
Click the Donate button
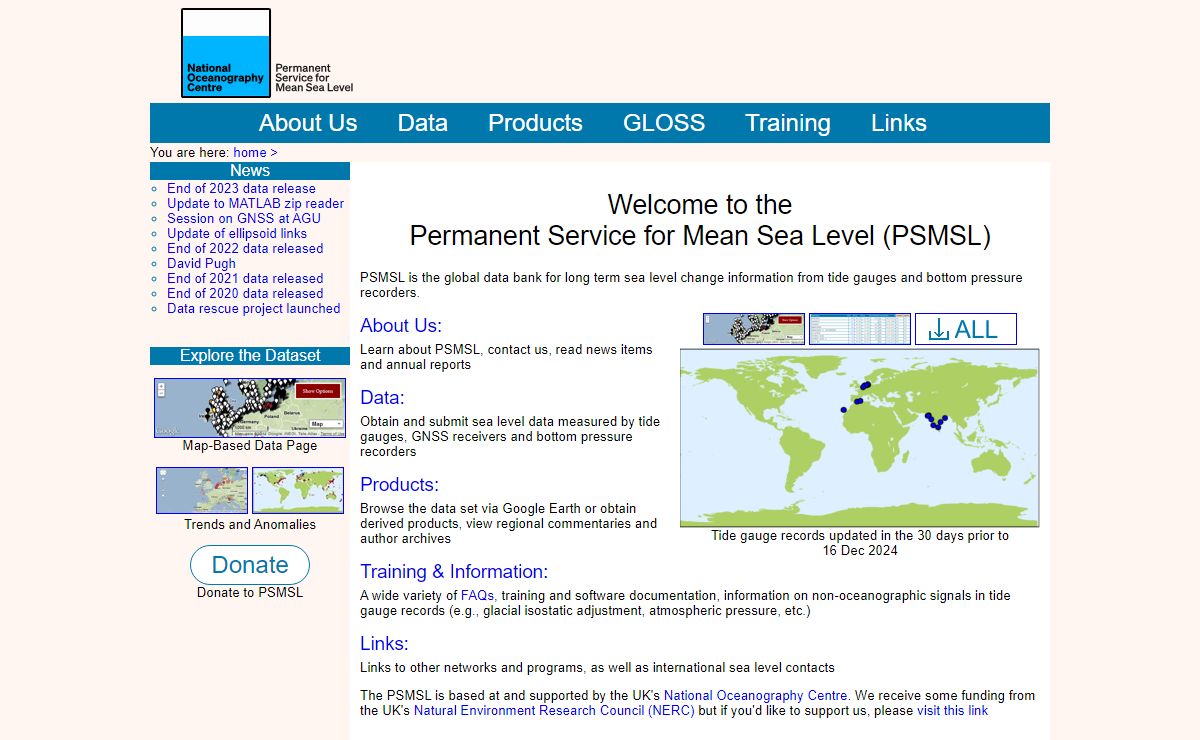click(x=250, y=565)
